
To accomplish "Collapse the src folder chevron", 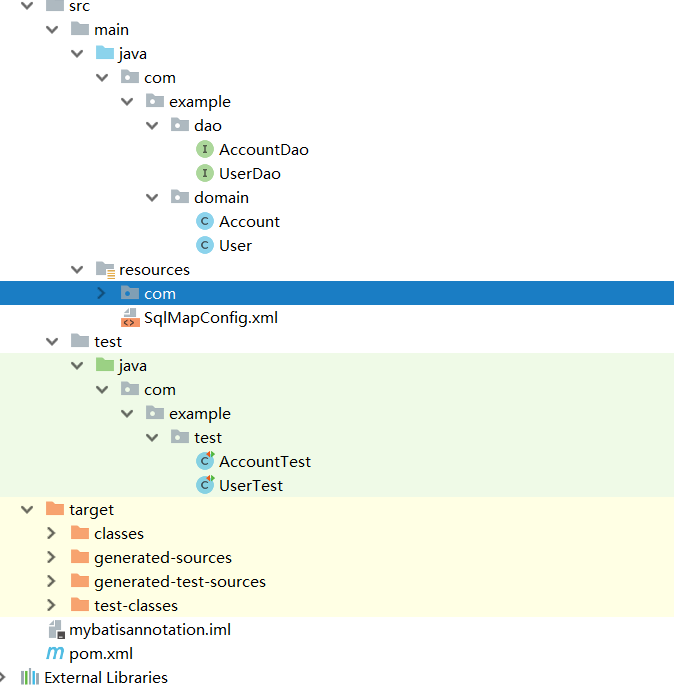I will 27,6.
